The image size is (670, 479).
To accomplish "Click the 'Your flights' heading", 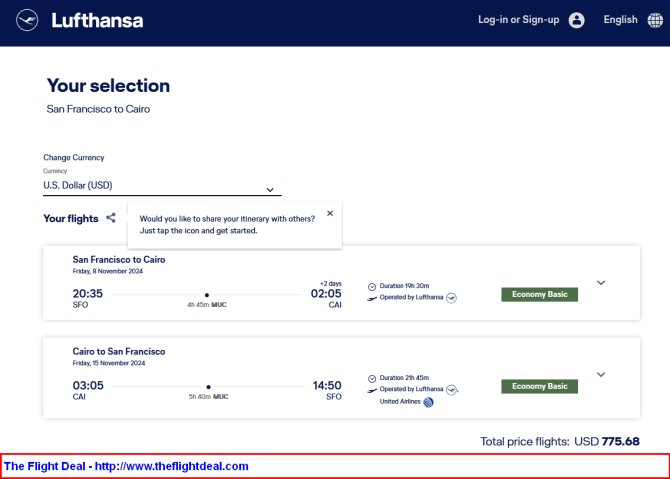I will point(71,218).
